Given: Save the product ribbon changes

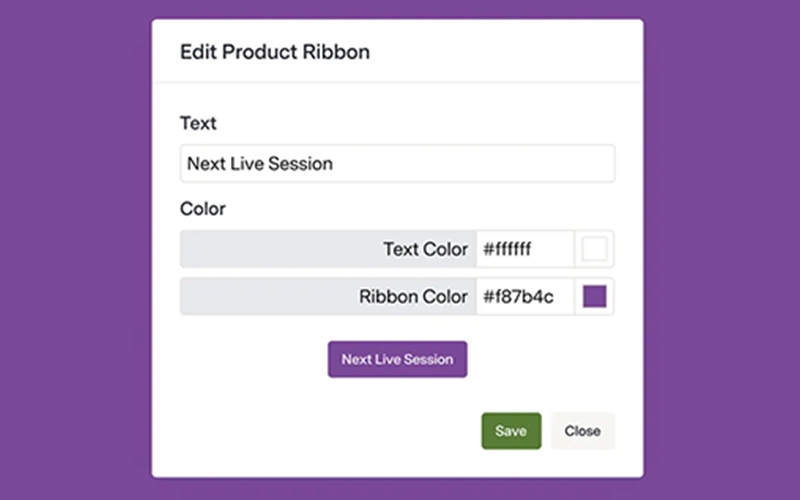Looking at the screenshot, I should tap(510, 431).
